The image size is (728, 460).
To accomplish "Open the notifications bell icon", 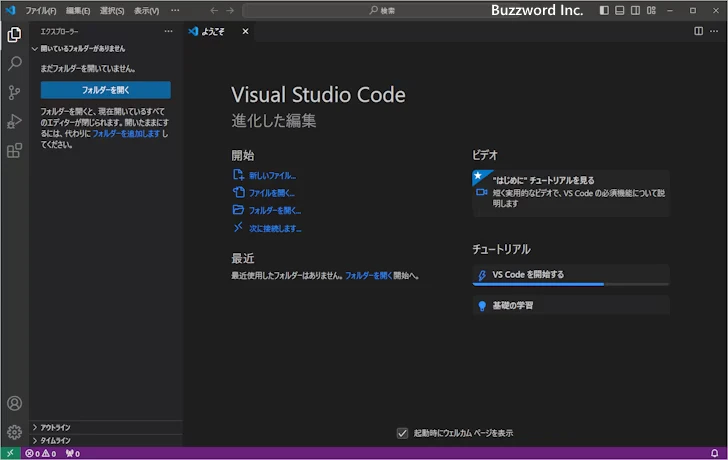I will [715, 453].
